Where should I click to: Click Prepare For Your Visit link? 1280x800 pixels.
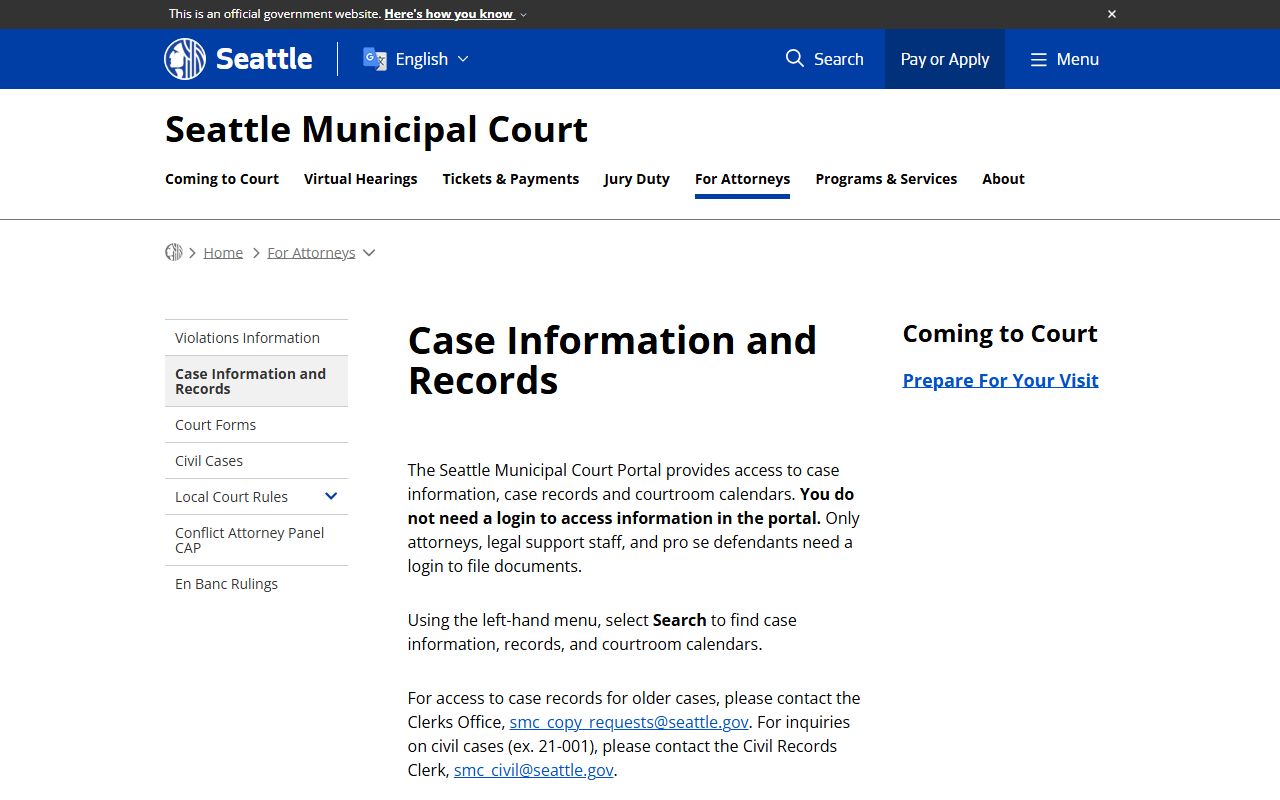point(1001,380)
